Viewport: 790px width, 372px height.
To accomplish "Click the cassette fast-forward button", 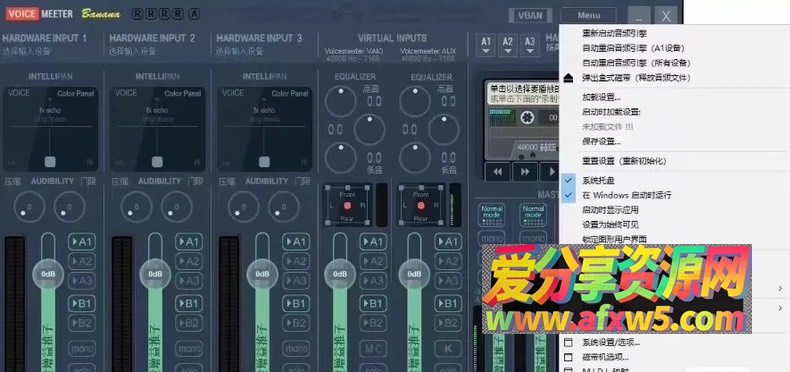I will point(525,172).
